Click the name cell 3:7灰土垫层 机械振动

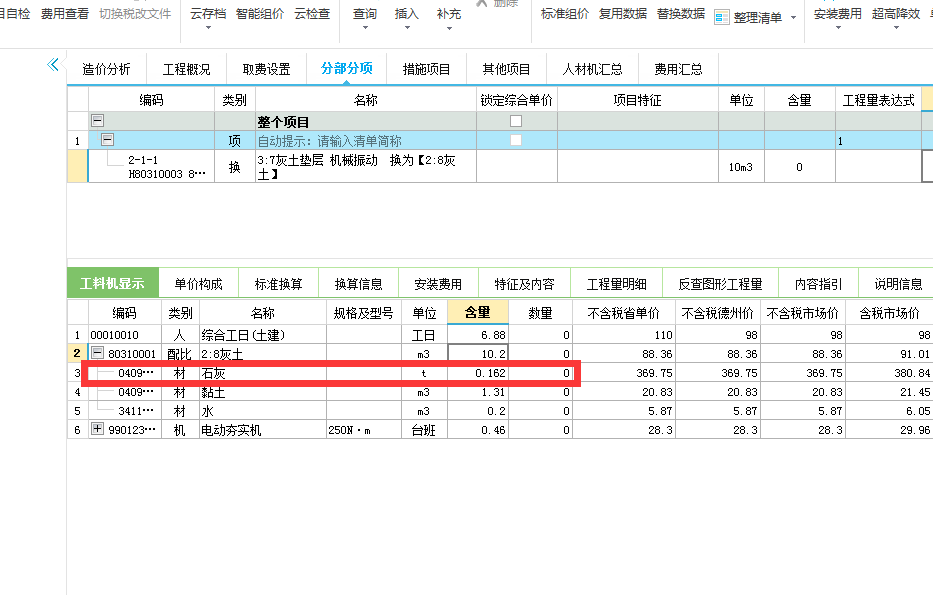point(365,167)
